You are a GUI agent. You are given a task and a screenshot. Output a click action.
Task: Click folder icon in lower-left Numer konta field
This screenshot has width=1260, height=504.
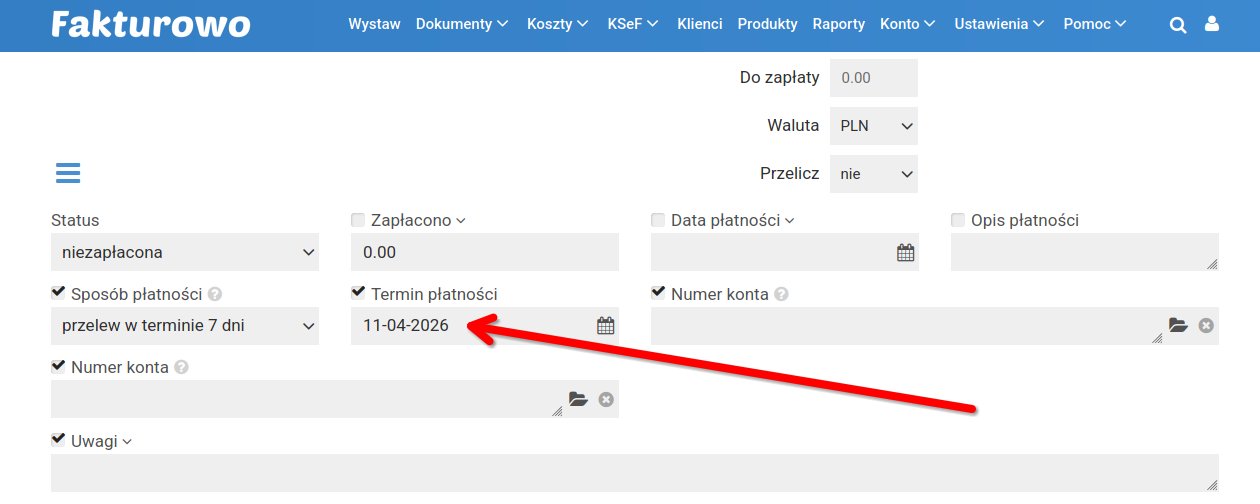click(x=578, y=399)
